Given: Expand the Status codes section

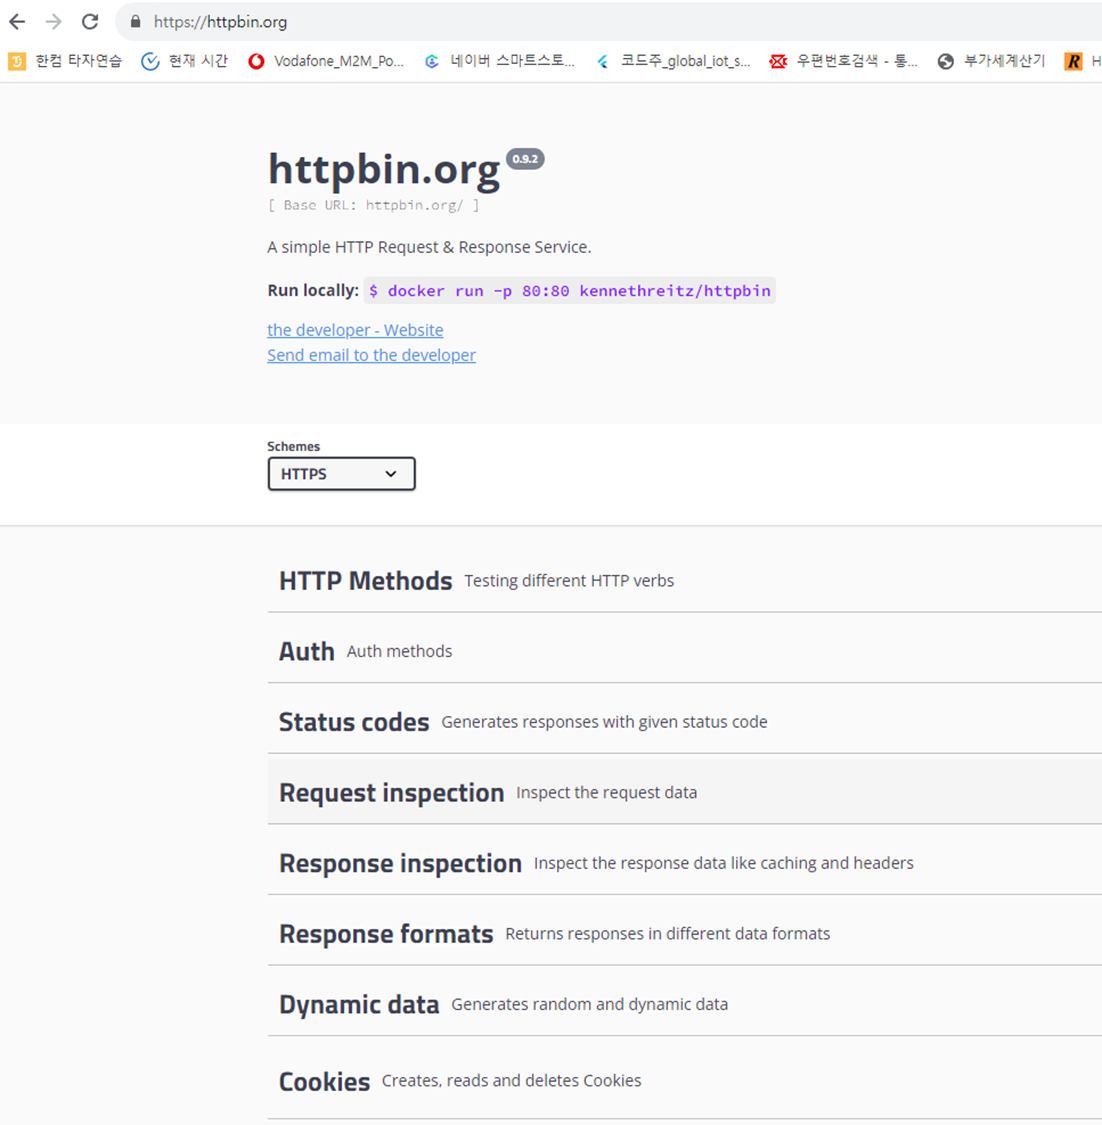Looking at the screenshot, I should click(684, 722).
